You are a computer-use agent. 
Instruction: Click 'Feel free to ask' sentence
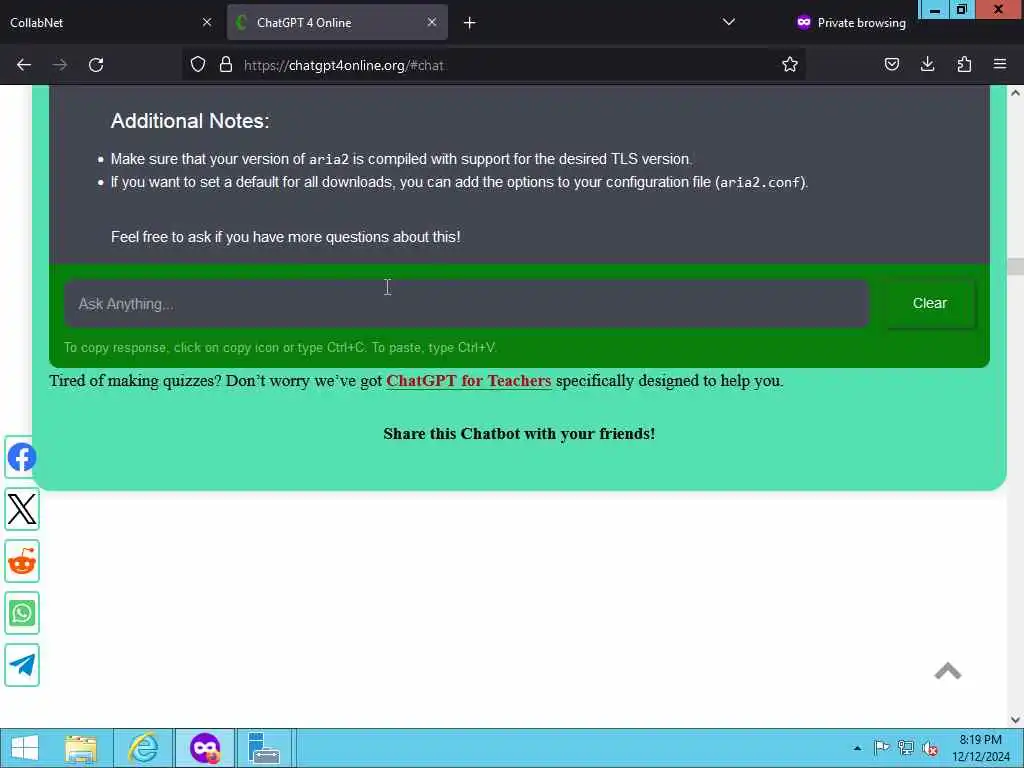tap(285, 237)
